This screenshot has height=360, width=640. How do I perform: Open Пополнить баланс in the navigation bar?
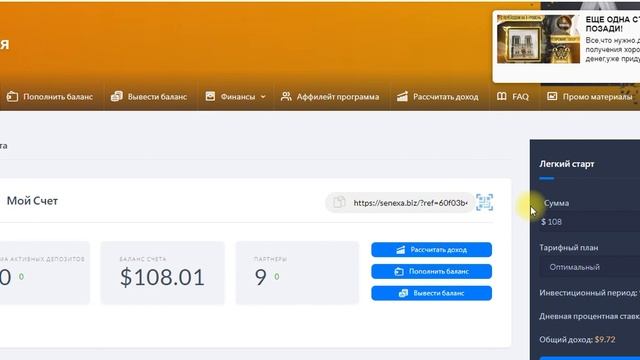pos(50,97)
